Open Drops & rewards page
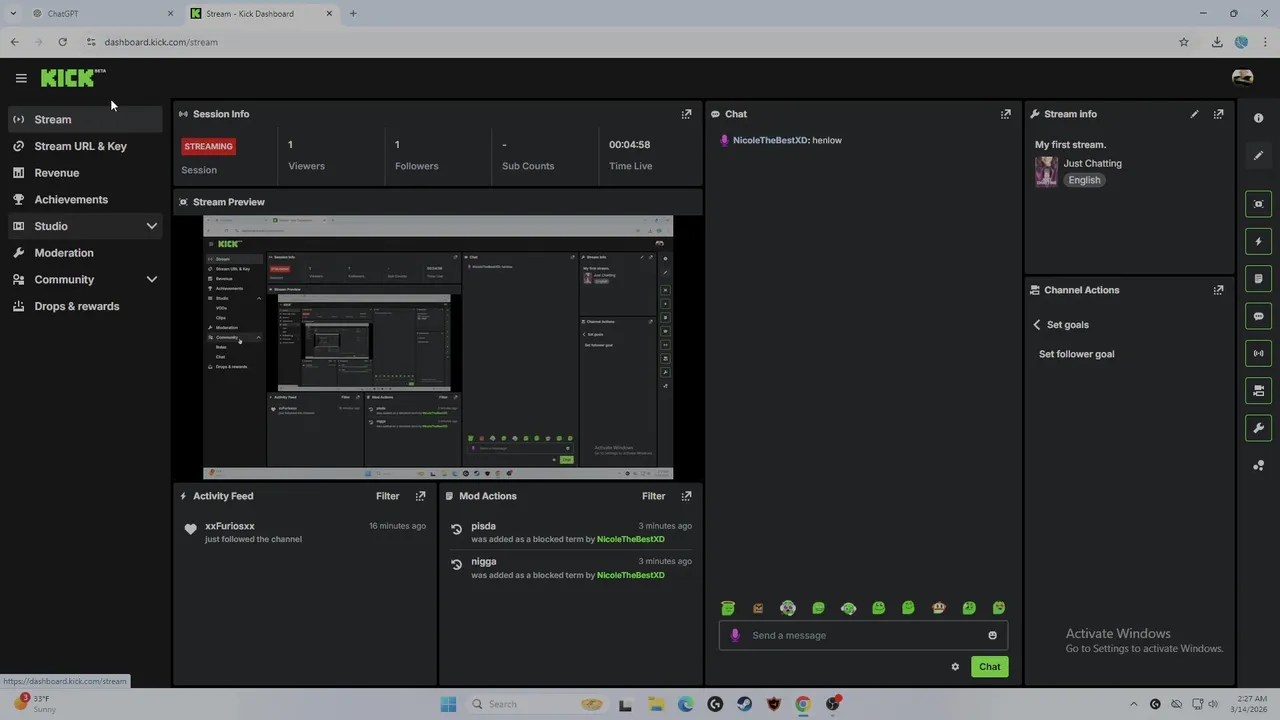This screenshot has width=1280, height=720. tap(85, 306)
